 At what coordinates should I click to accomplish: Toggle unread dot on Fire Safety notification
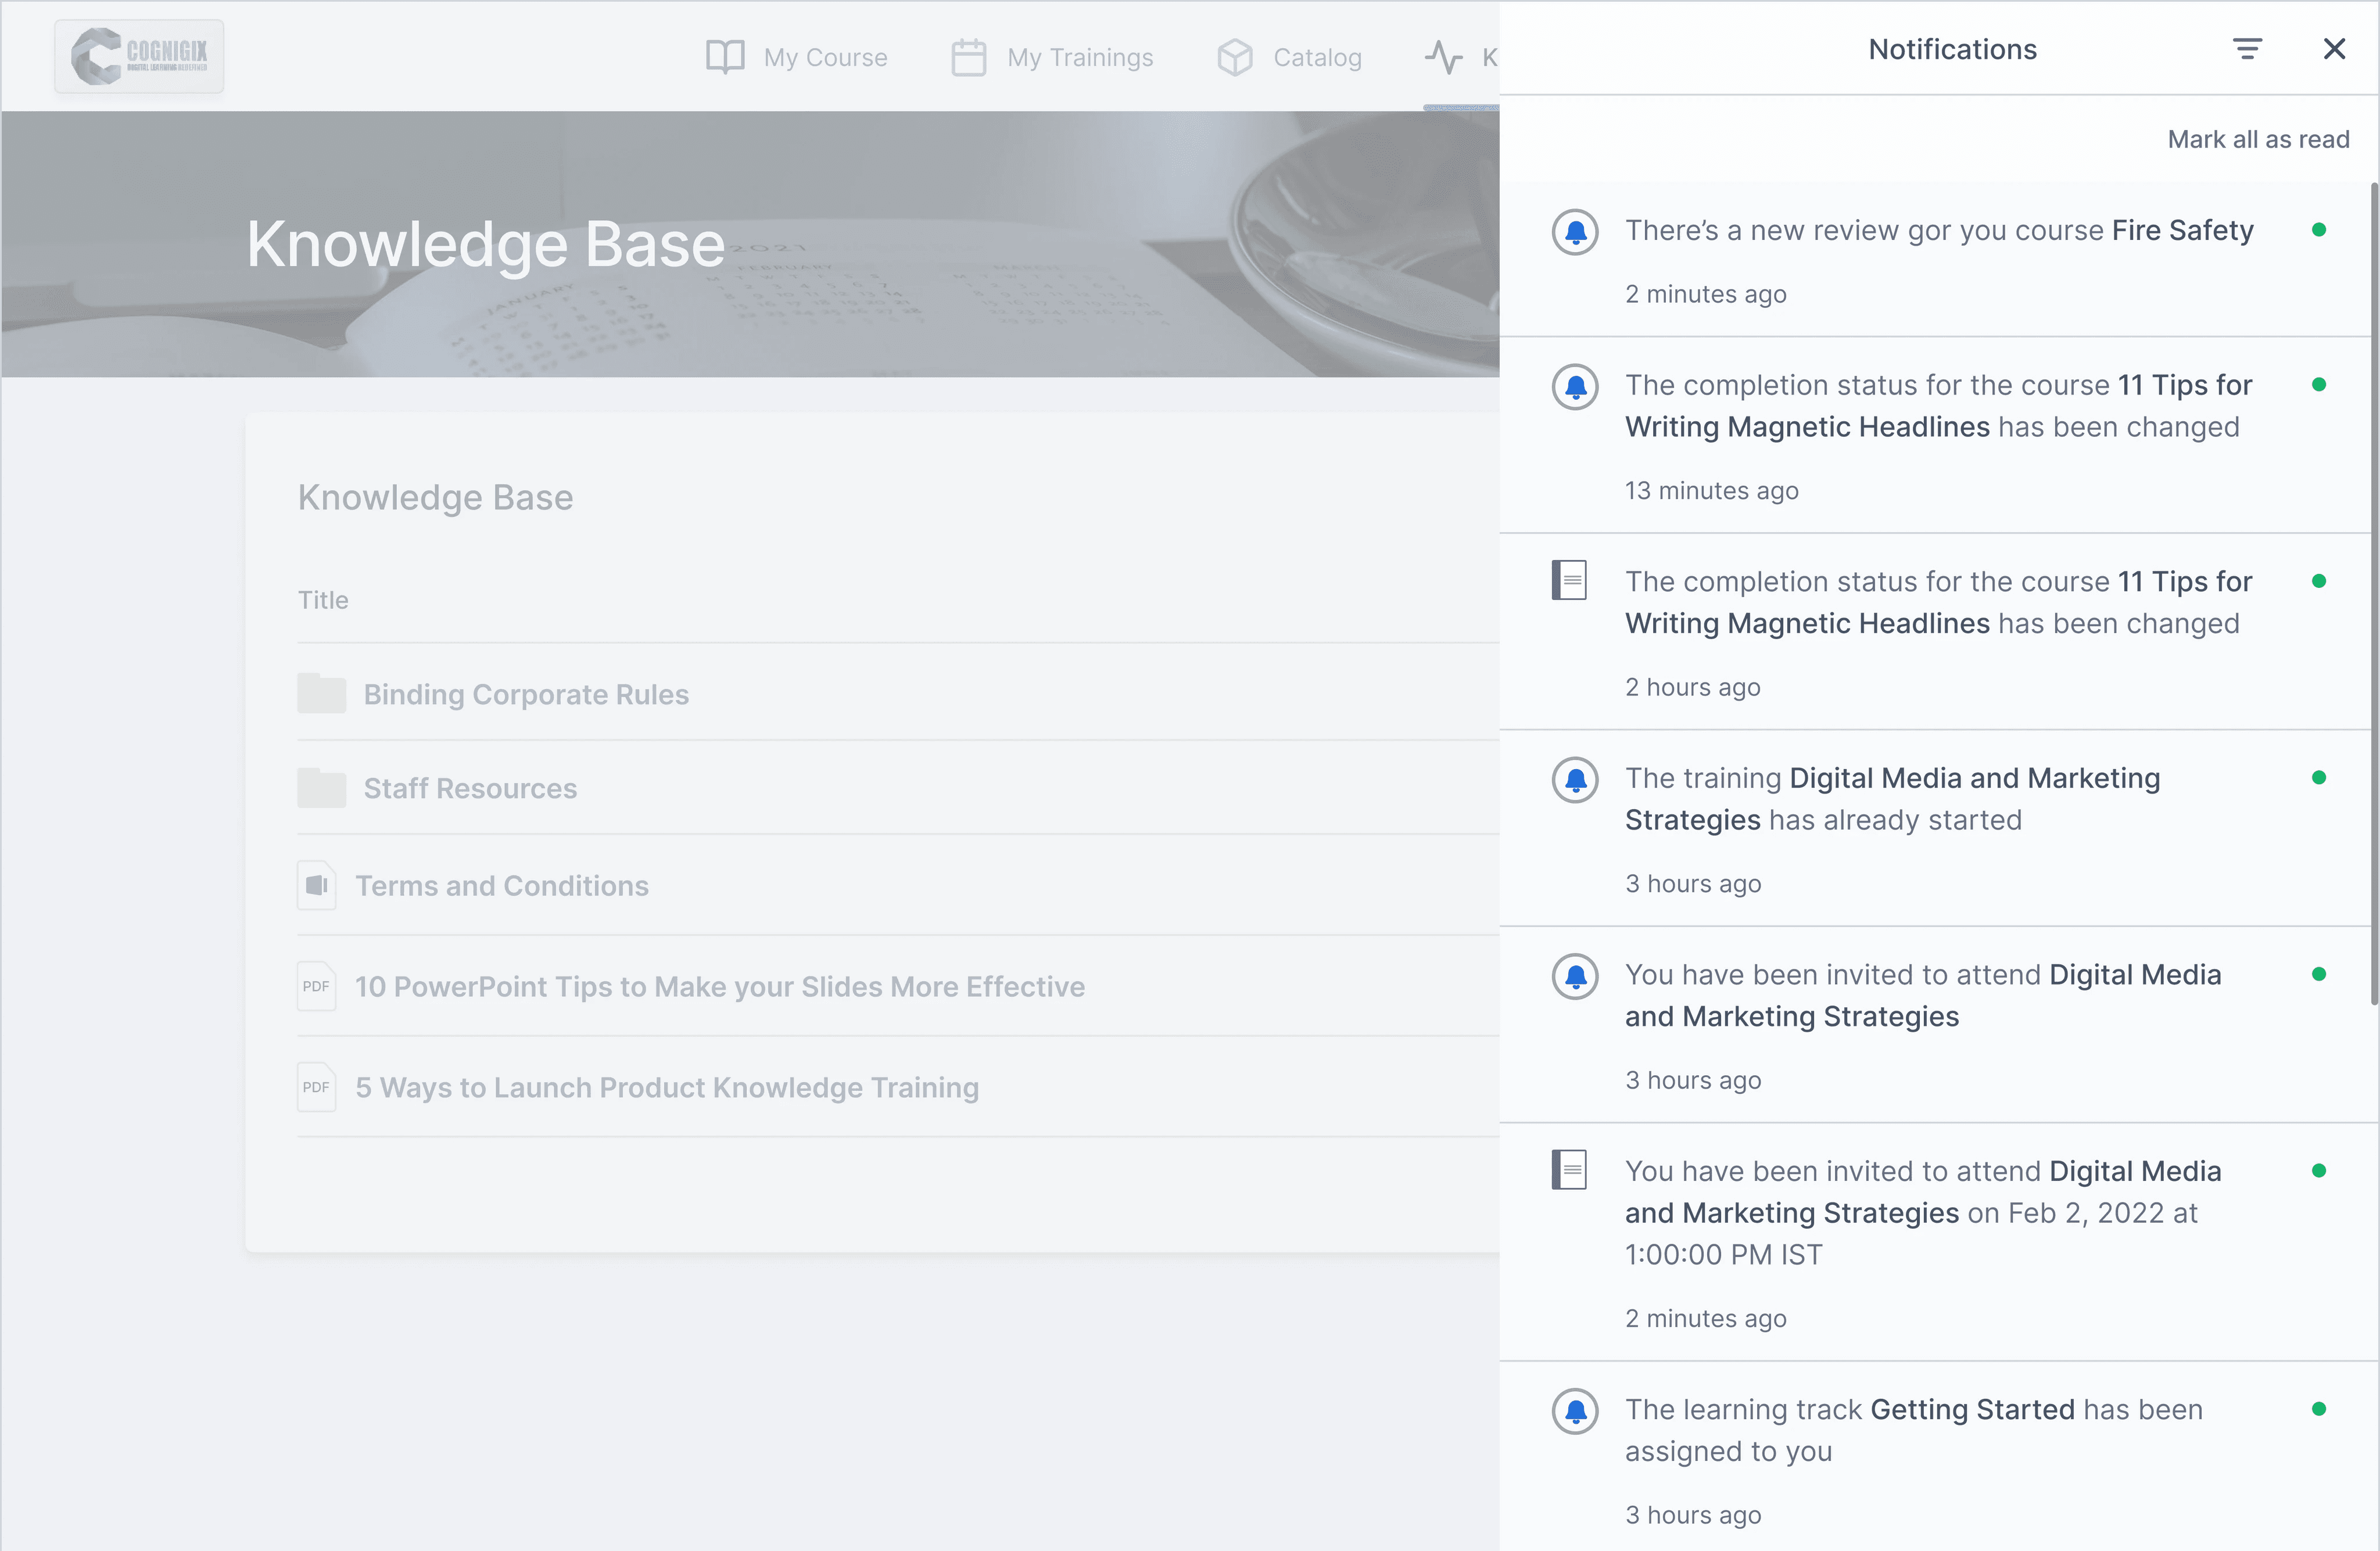point(2318,230)
